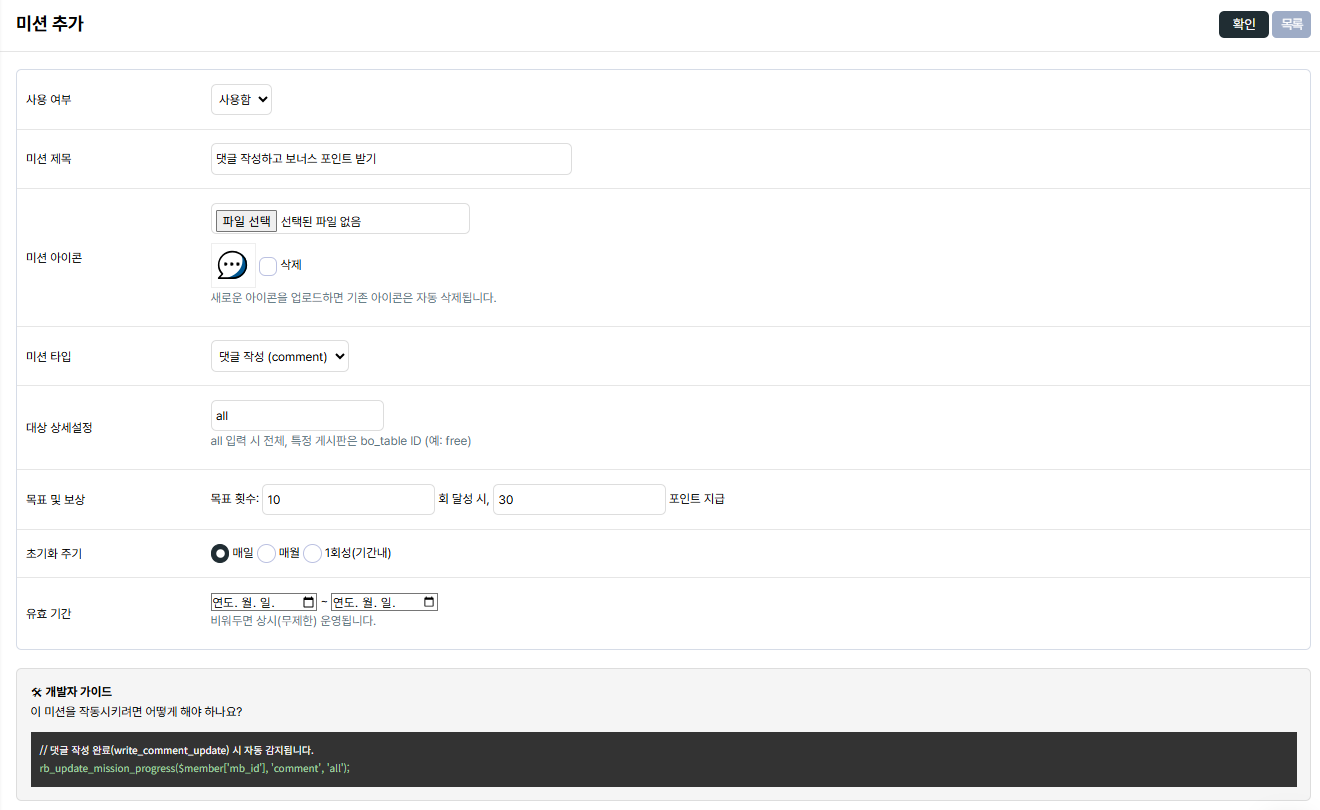Select the 매월 reset cycle radio button
This screenshot has width=1320, height=810.
click(267, 553)
